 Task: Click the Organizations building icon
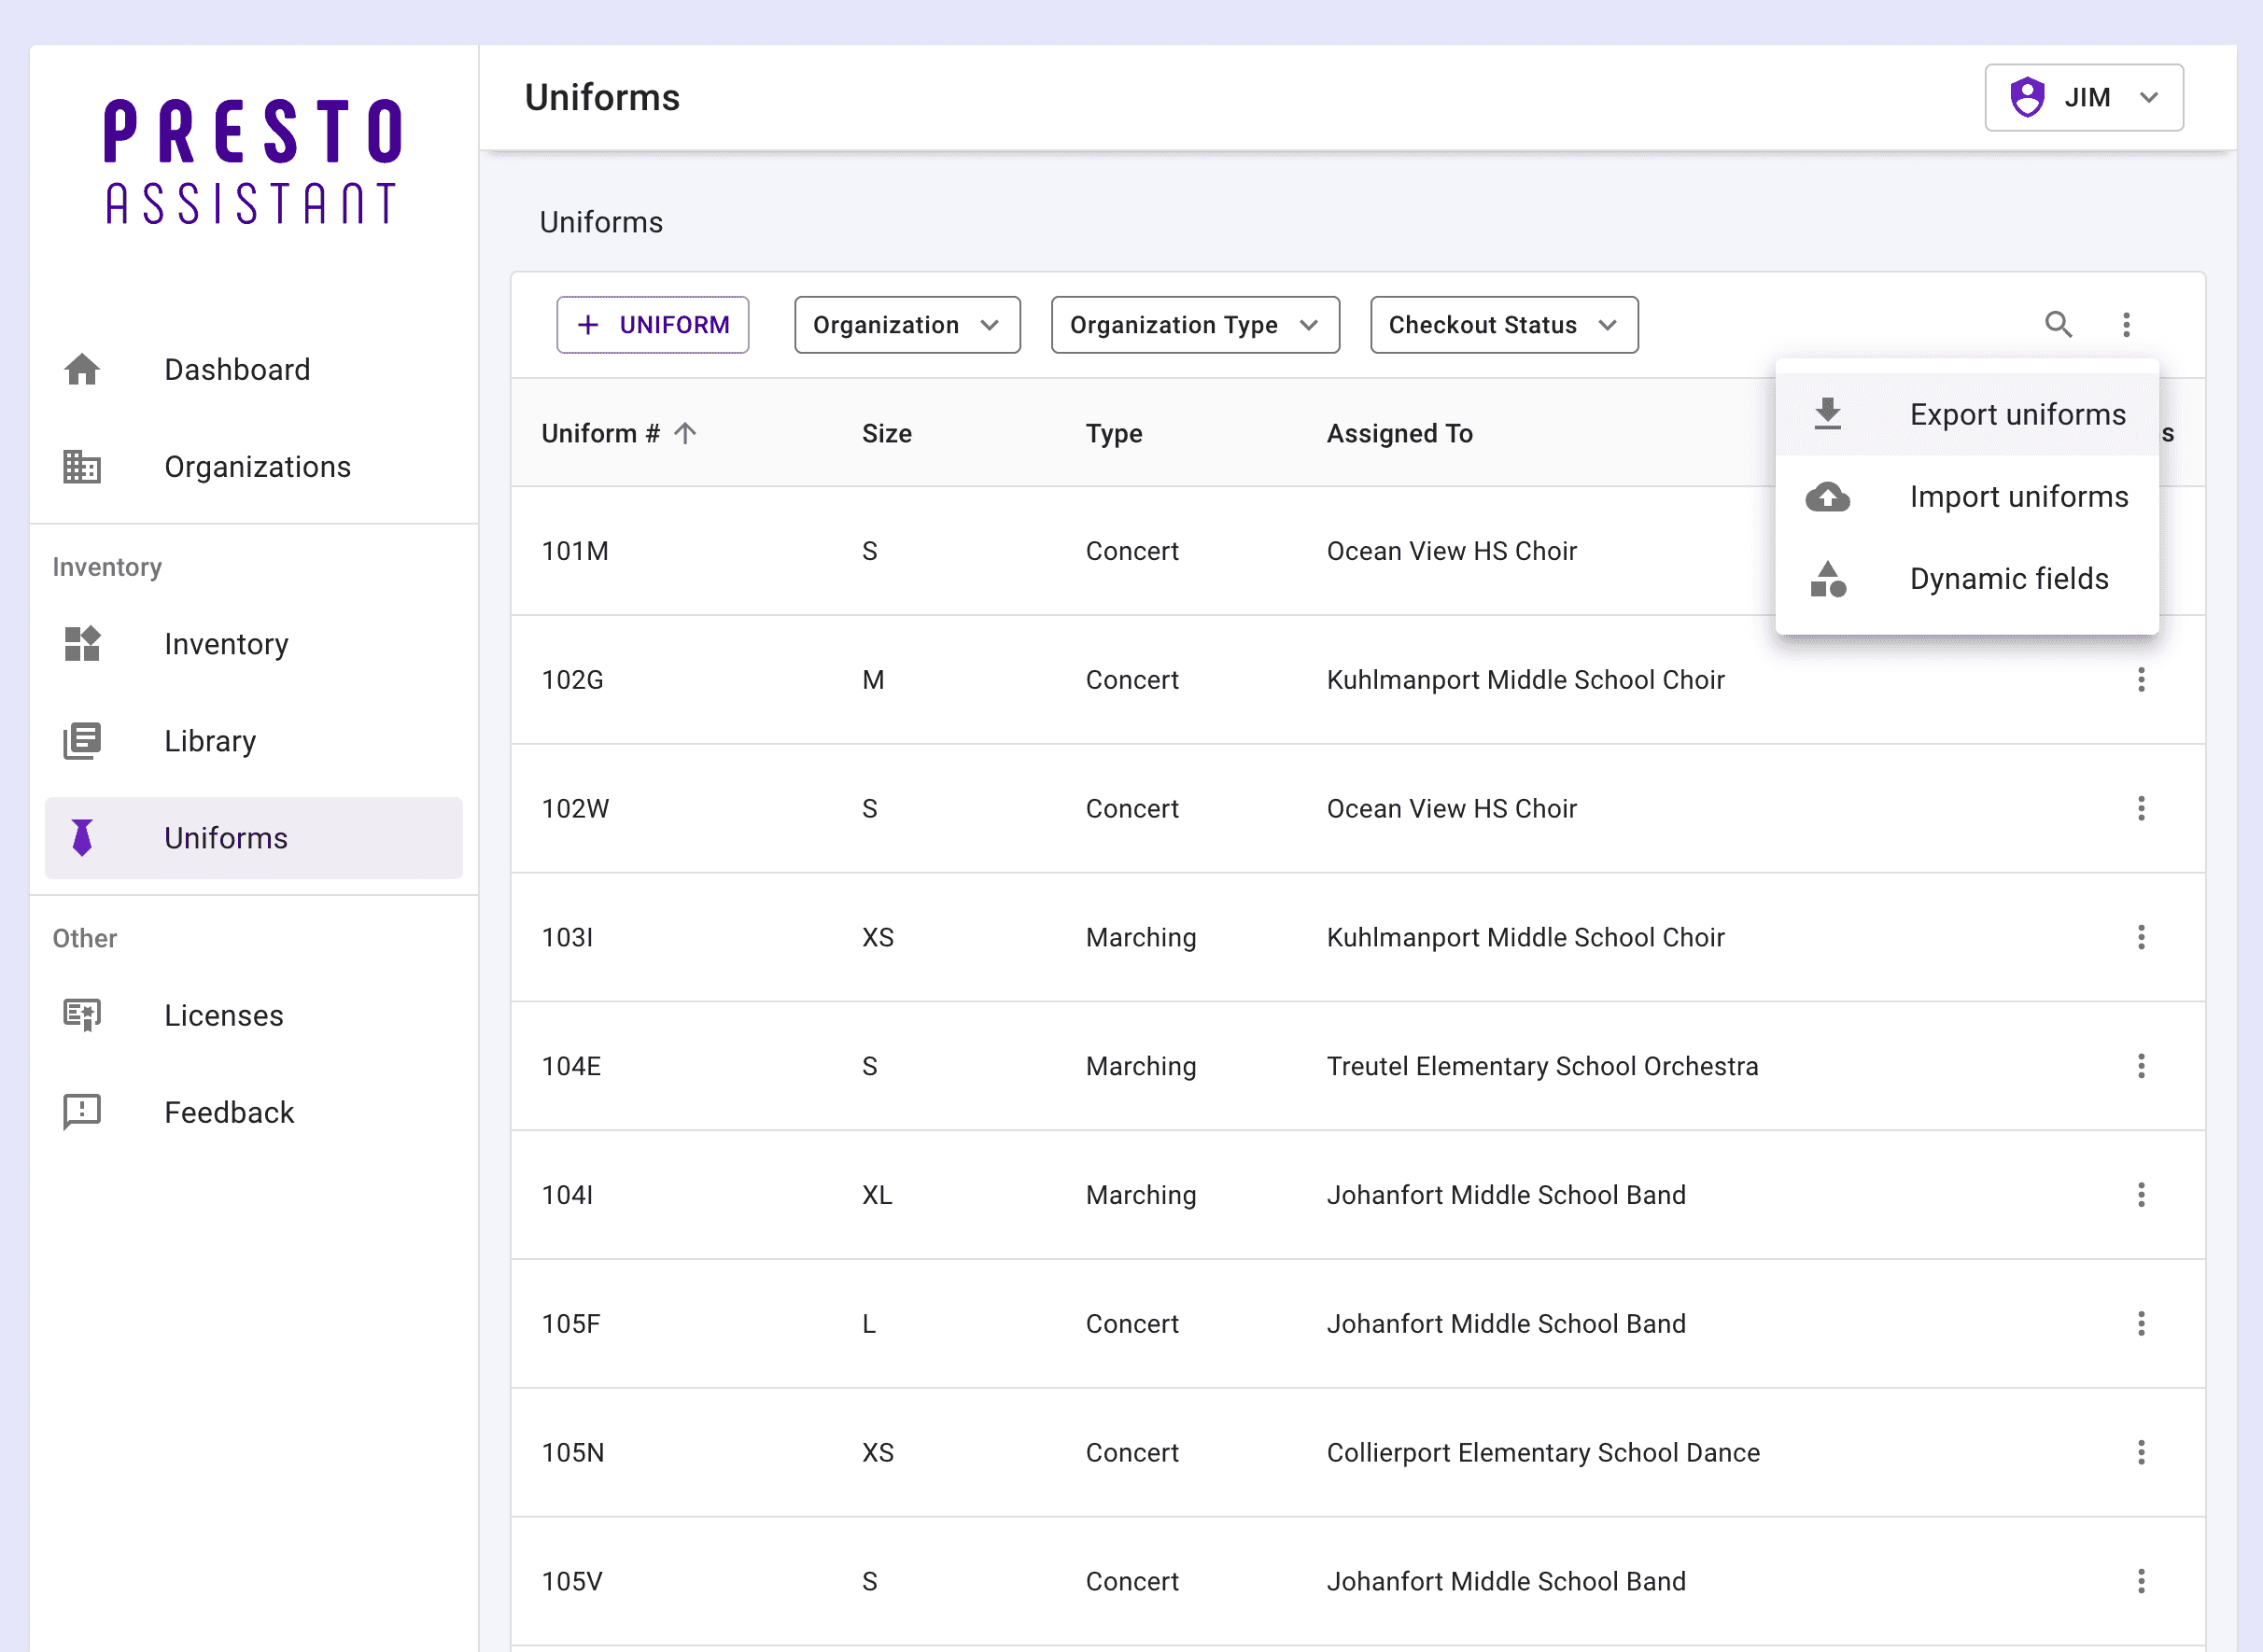81,467
